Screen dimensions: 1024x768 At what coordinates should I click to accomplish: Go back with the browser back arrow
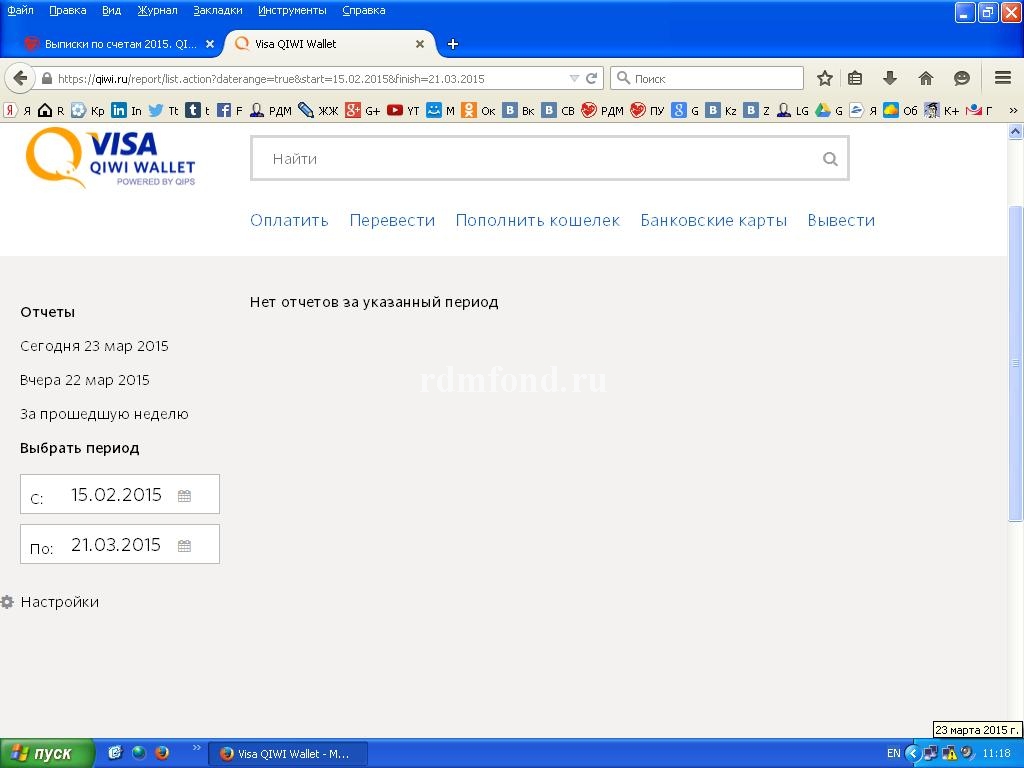coord(20,78)
